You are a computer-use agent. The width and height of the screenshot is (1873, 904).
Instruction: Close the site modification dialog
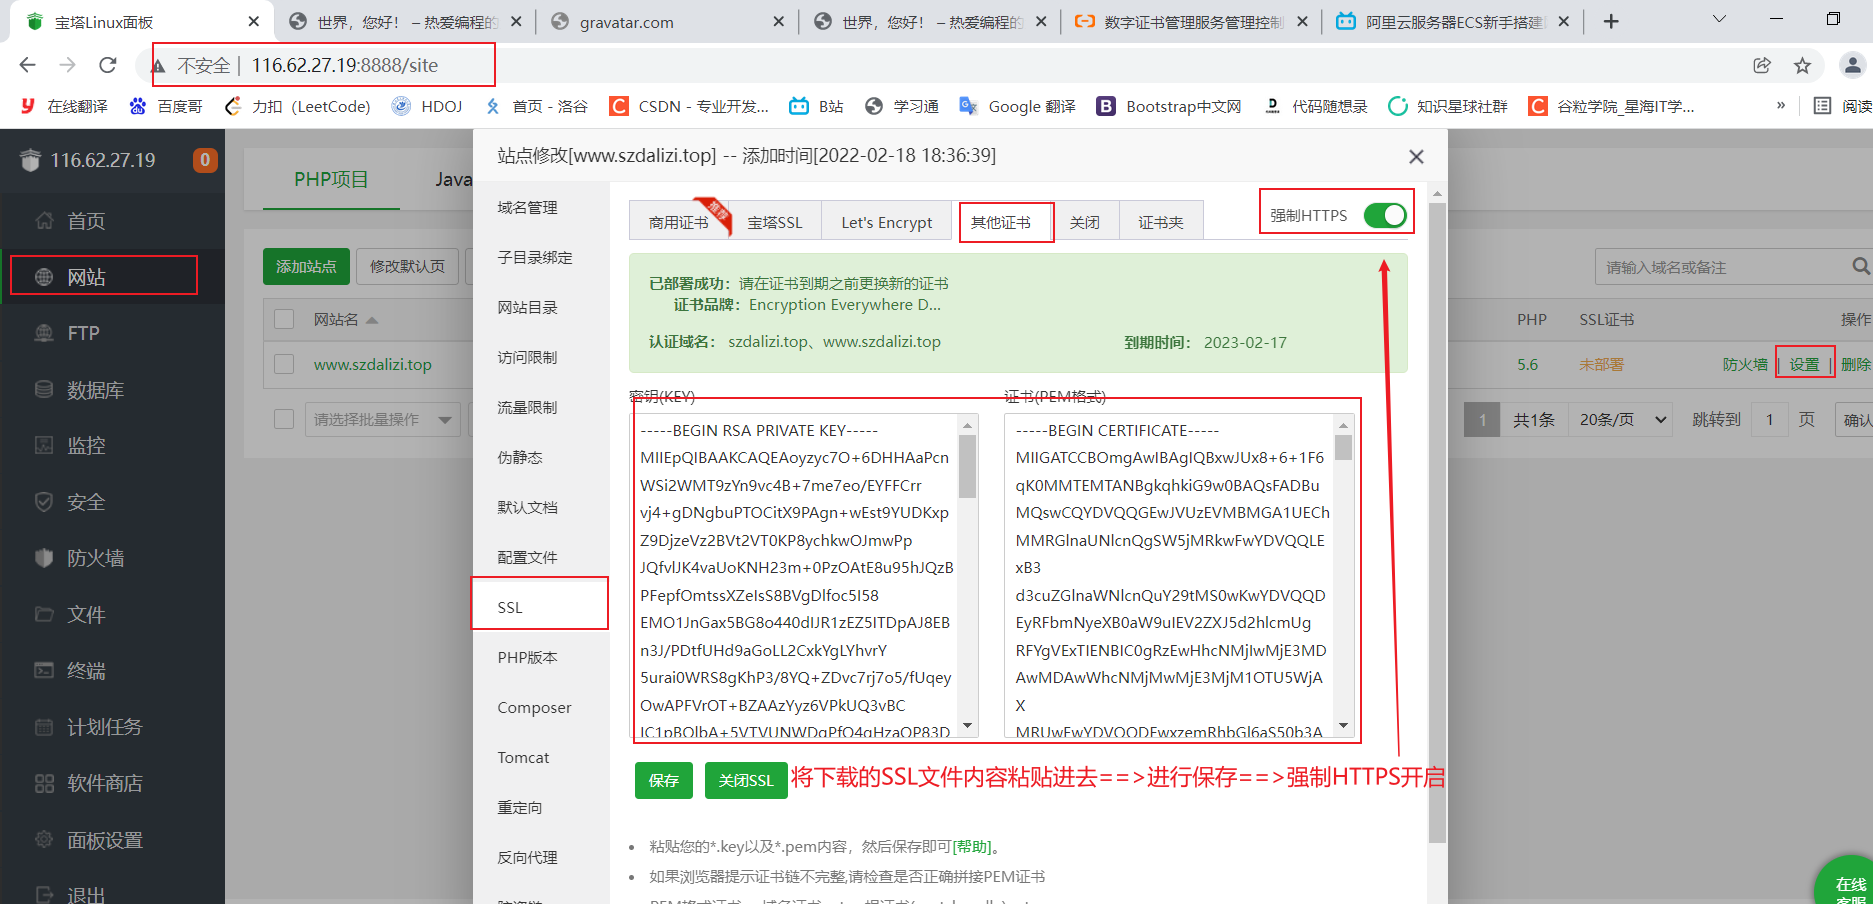click(x=1416, y=157)
